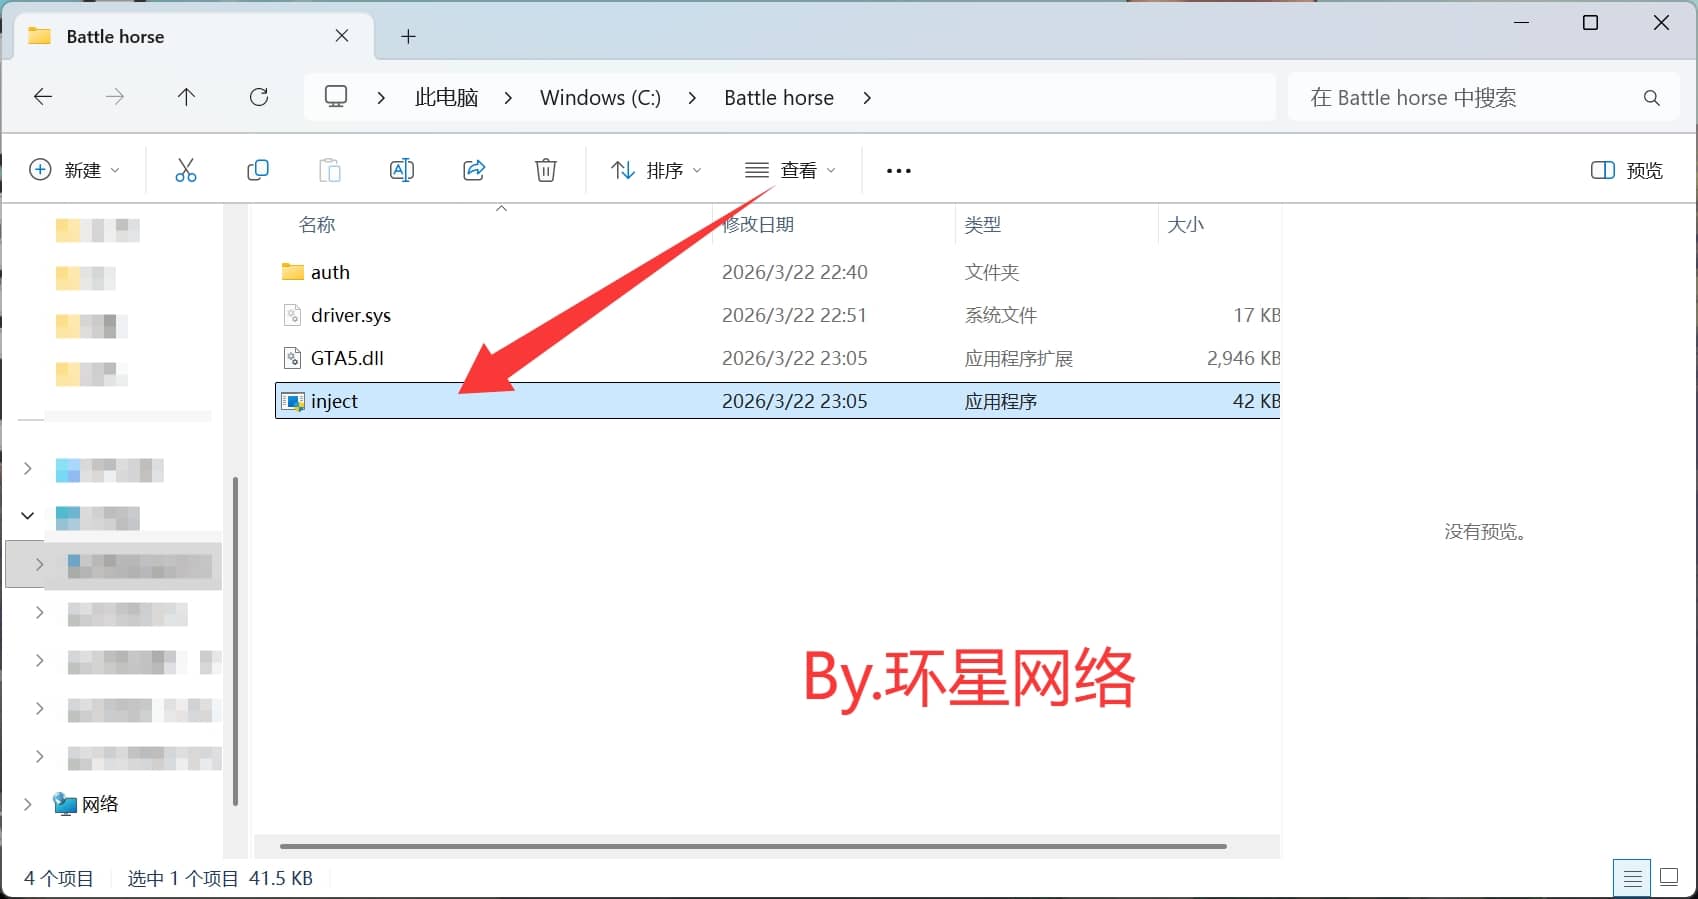Screen dimensions: 1698x899
Task: Go up one directory level
Action: [x=186, y=97]
